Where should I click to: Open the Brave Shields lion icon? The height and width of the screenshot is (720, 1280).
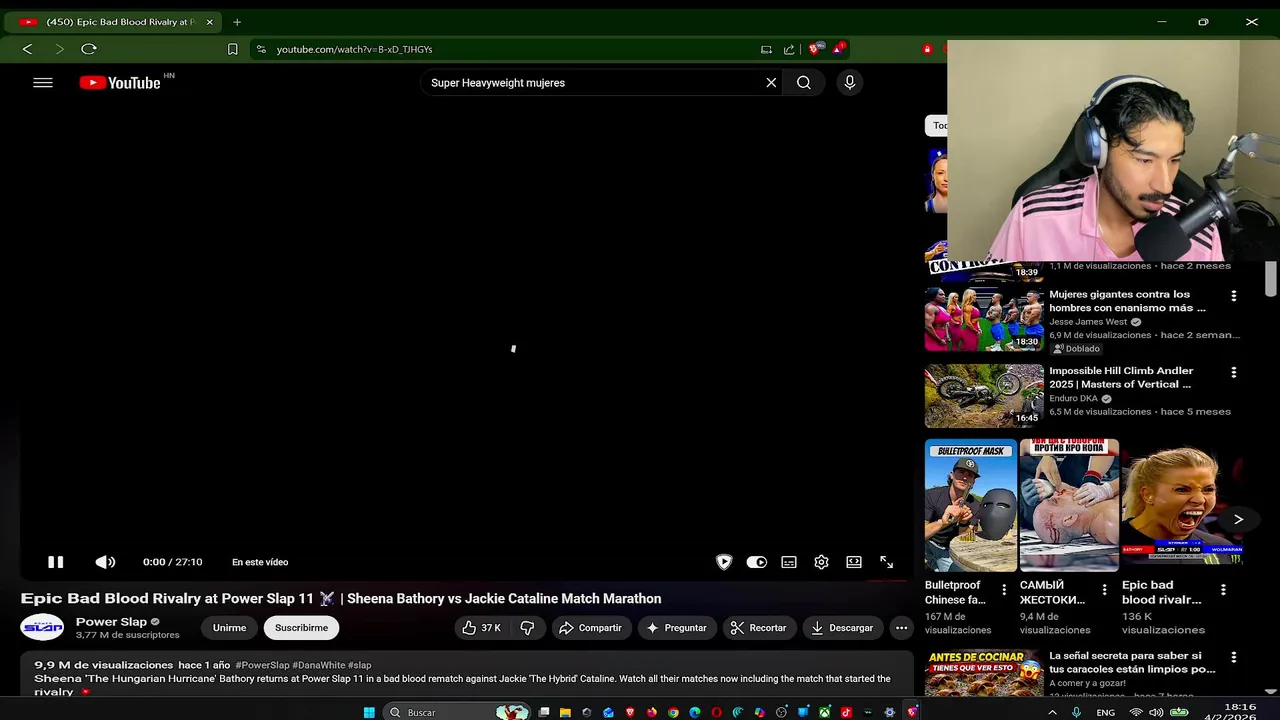click(816, 49)
